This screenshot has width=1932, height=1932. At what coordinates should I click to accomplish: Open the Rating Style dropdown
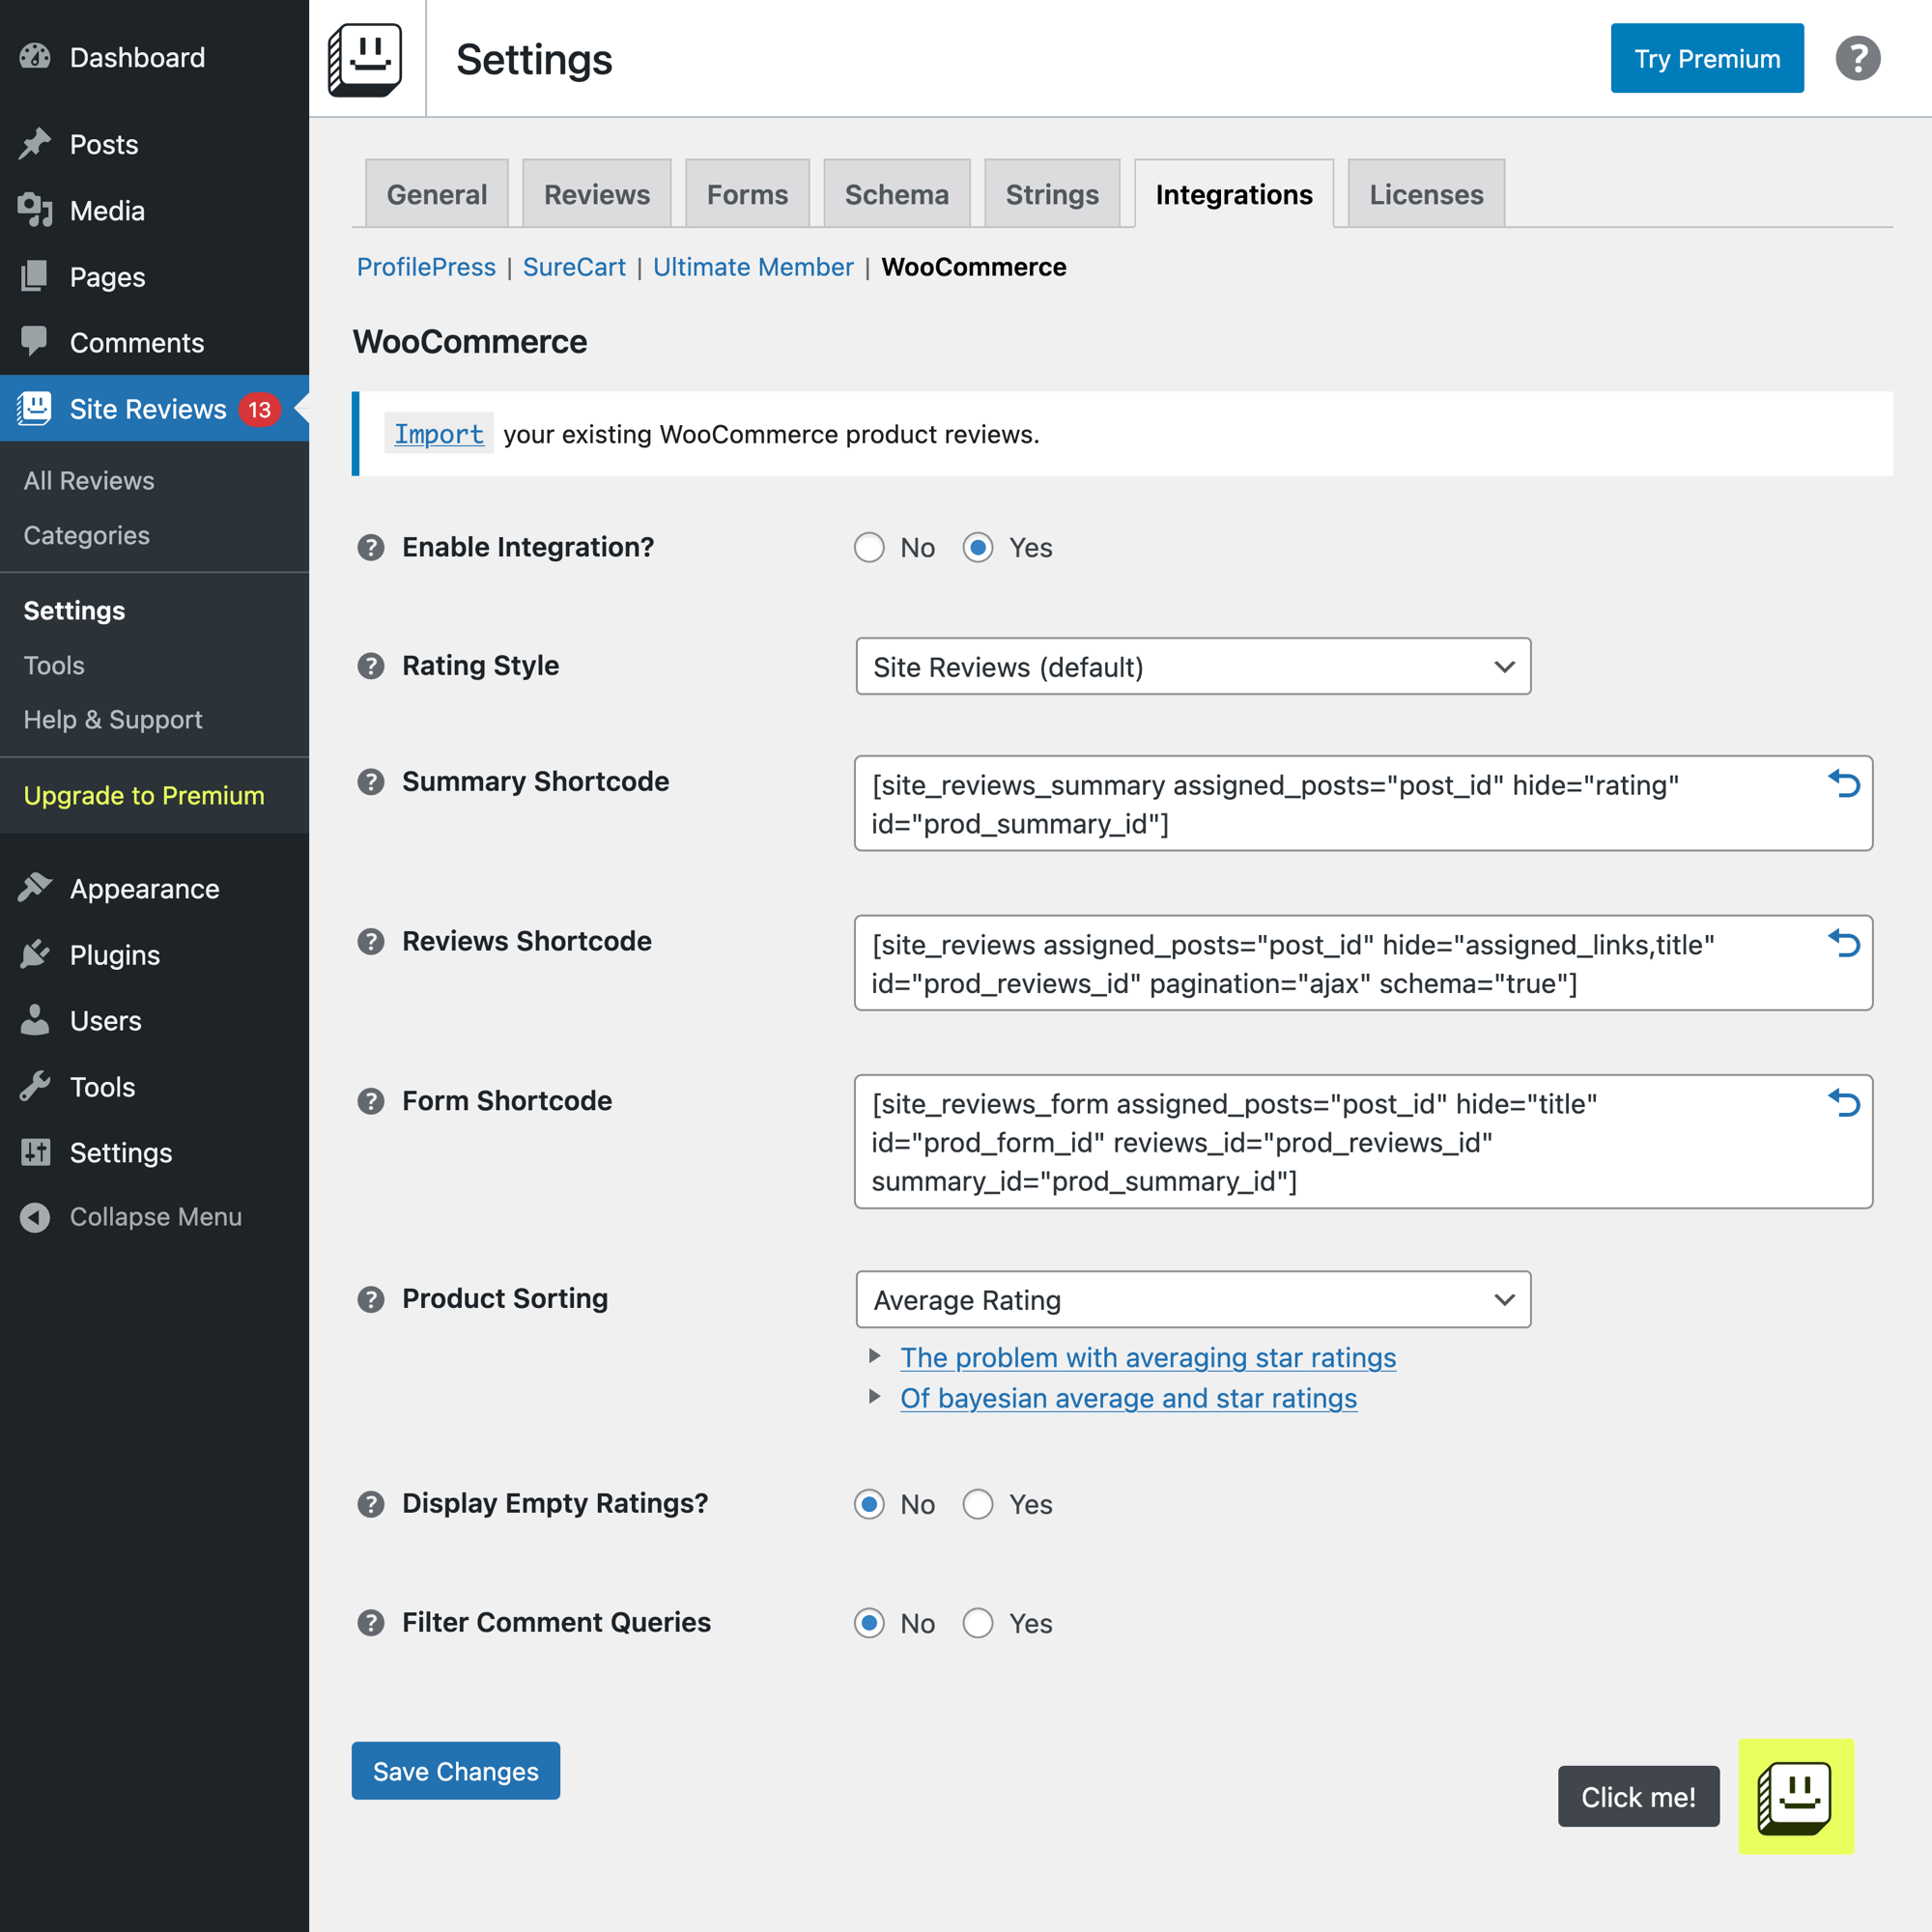[x=1193, y=667]
